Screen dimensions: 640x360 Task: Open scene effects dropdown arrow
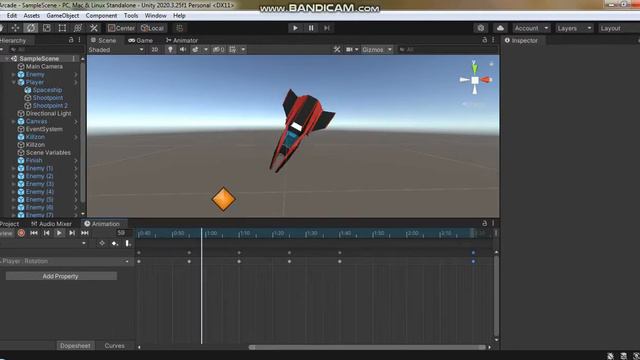pos(206,49)
